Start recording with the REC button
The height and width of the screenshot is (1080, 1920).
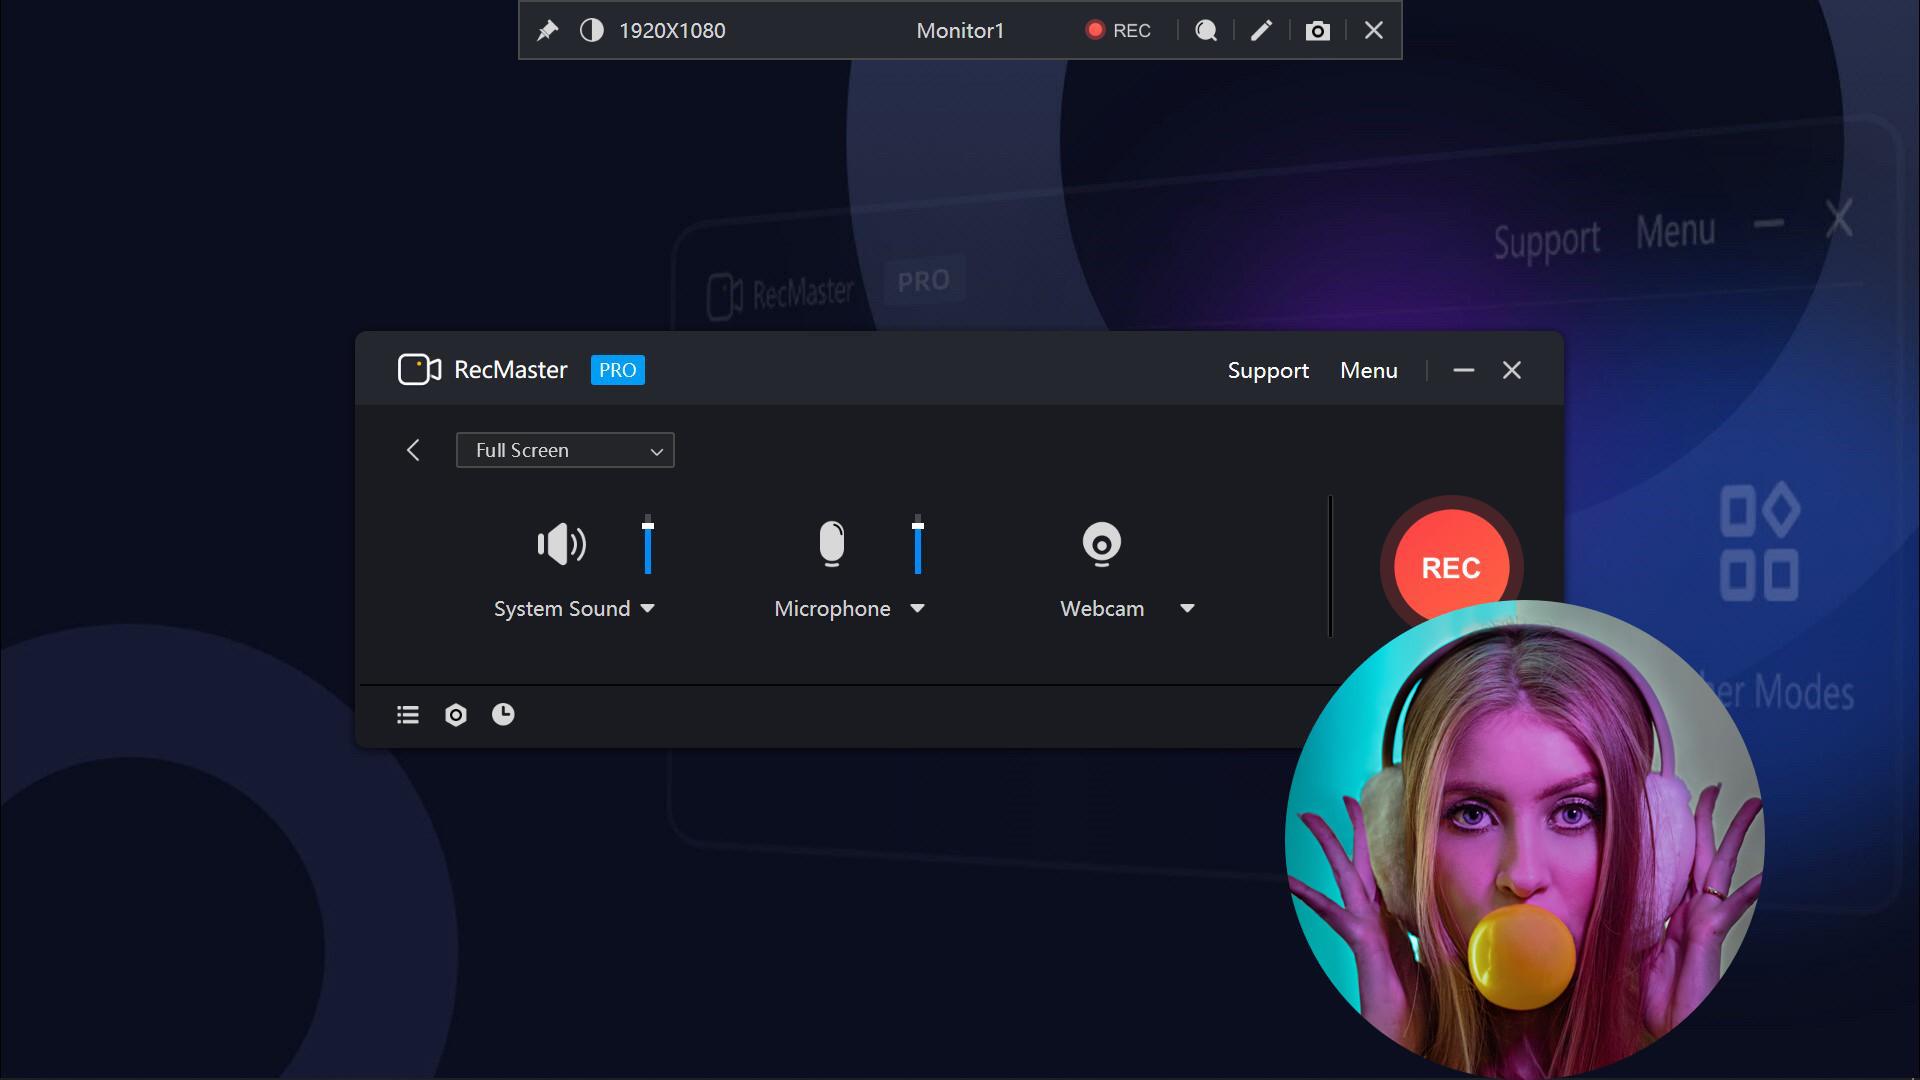1450,566
